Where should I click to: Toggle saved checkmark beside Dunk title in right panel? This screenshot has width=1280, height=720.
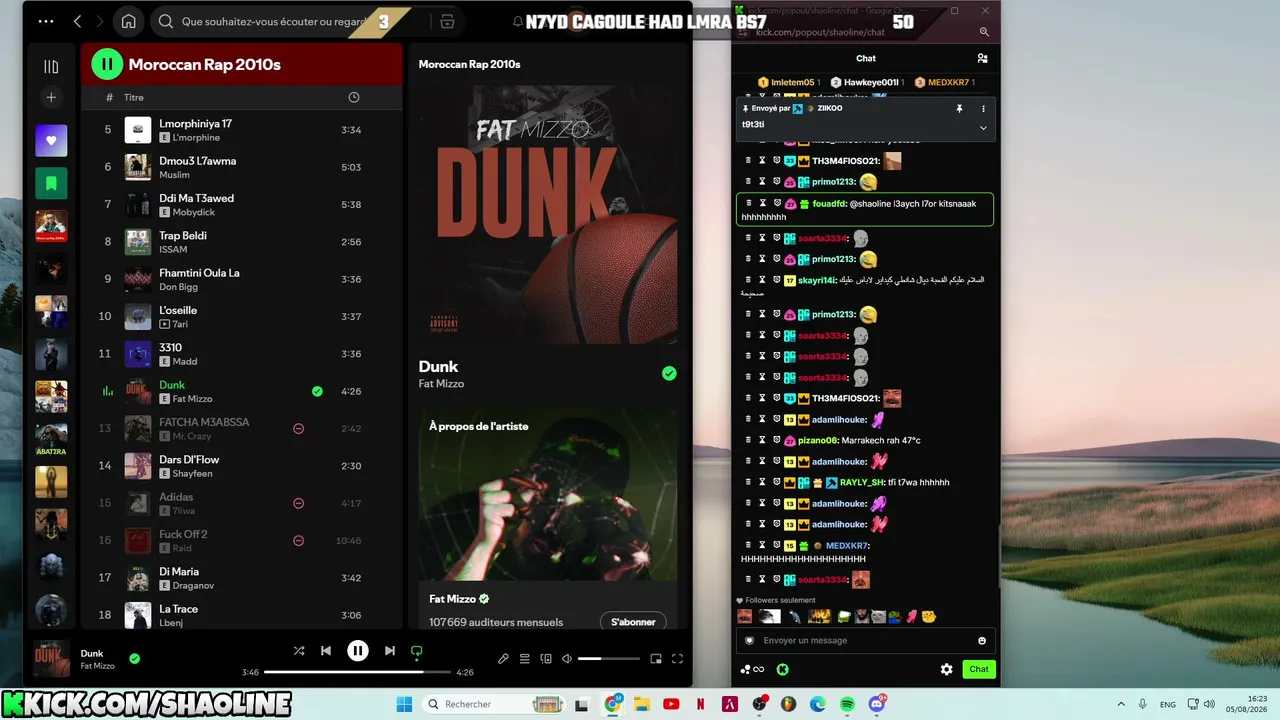(x=669, y=373)
